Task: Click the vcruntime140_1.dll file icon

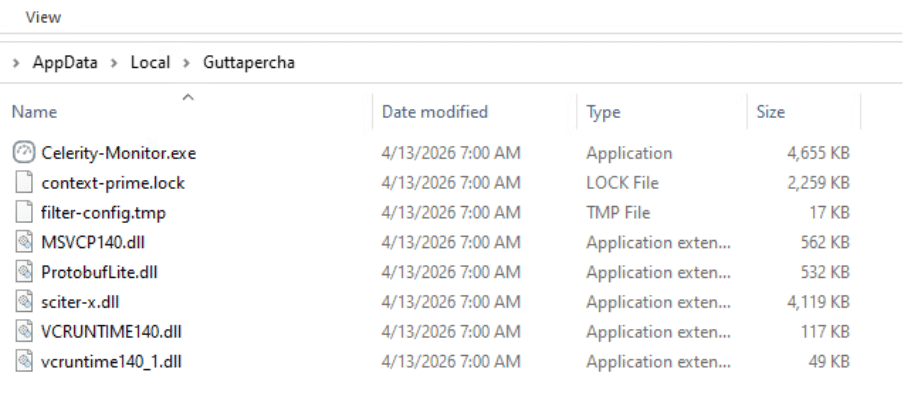Action: [x=24, y=361]
